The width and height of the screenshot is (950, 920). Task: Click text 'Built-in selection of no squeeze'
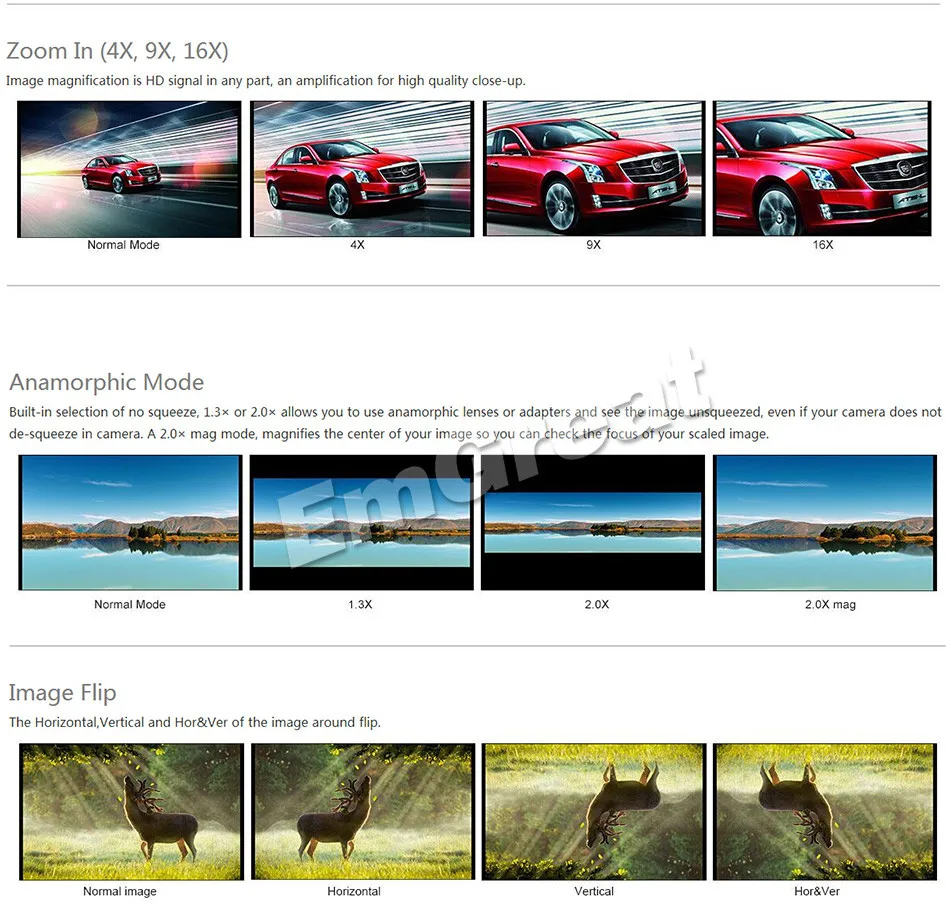104,412
